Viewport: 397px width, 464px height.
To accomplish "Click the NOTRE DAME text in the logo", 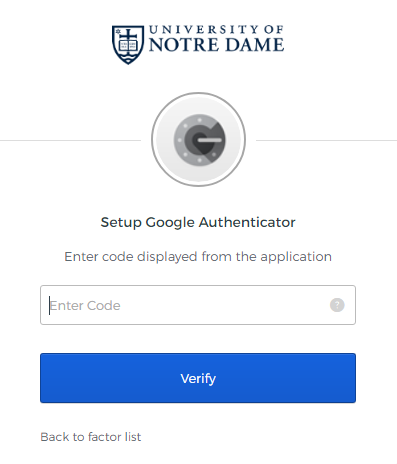I will (216, 45).
